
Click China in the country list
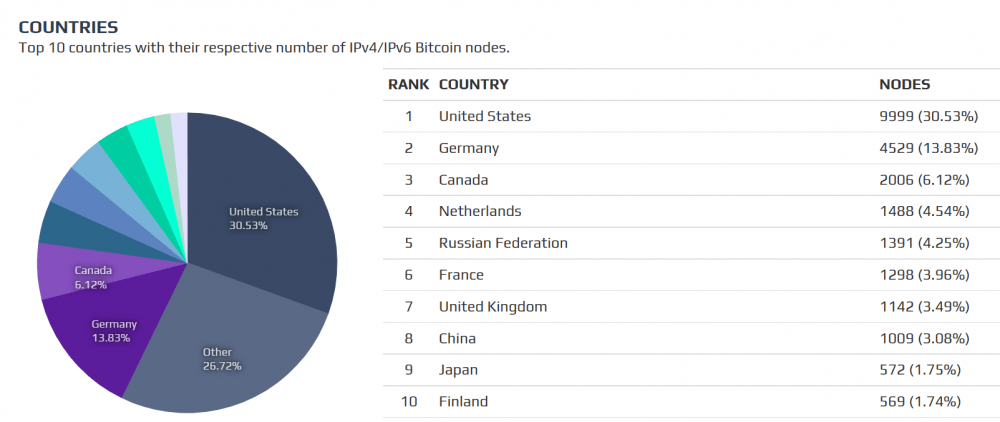tap(457, 338)
